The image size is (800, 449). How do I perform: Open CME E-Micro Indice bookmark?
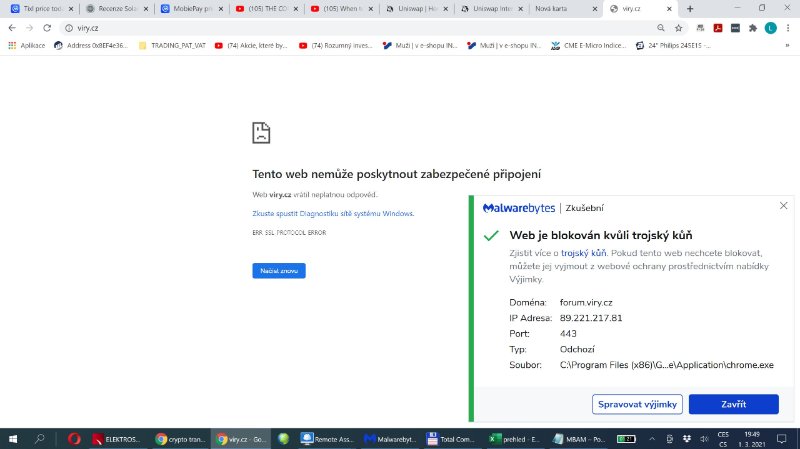pos(588,45)
